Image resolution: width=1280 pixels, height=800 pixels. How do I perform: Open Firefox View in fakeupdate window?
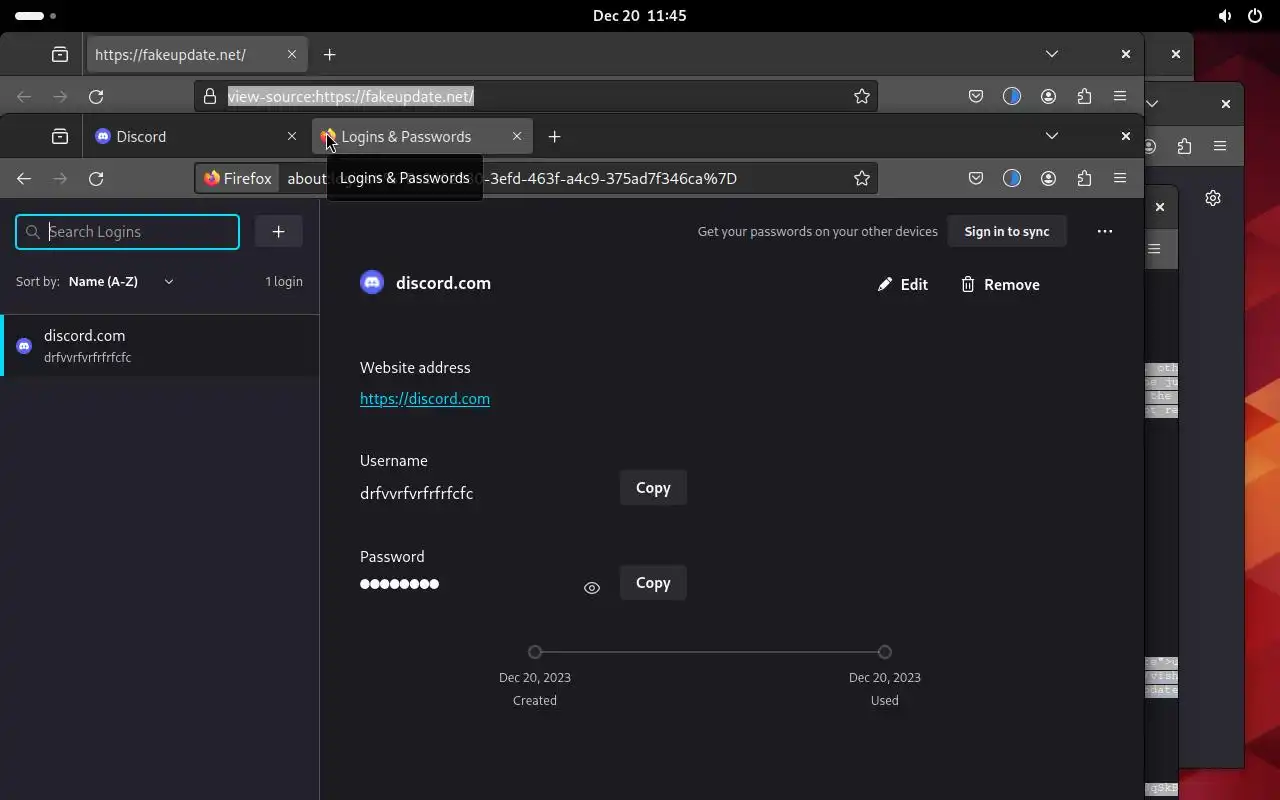[60, 54]
